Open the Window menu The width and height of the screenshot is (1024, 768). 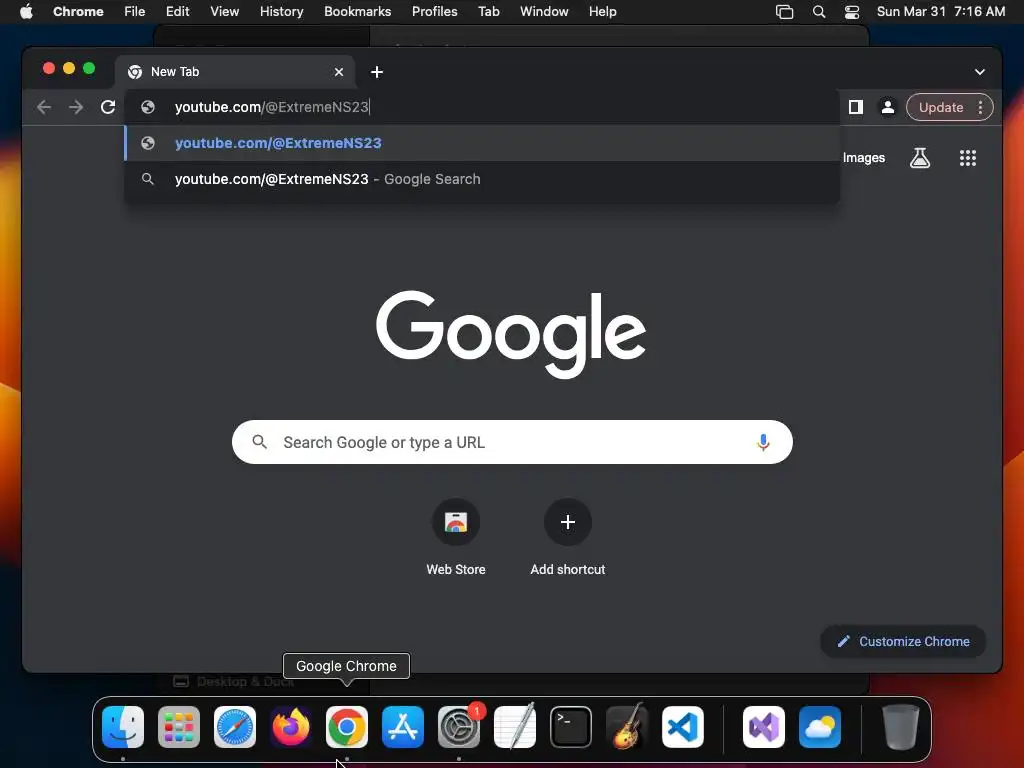point(544,12)
